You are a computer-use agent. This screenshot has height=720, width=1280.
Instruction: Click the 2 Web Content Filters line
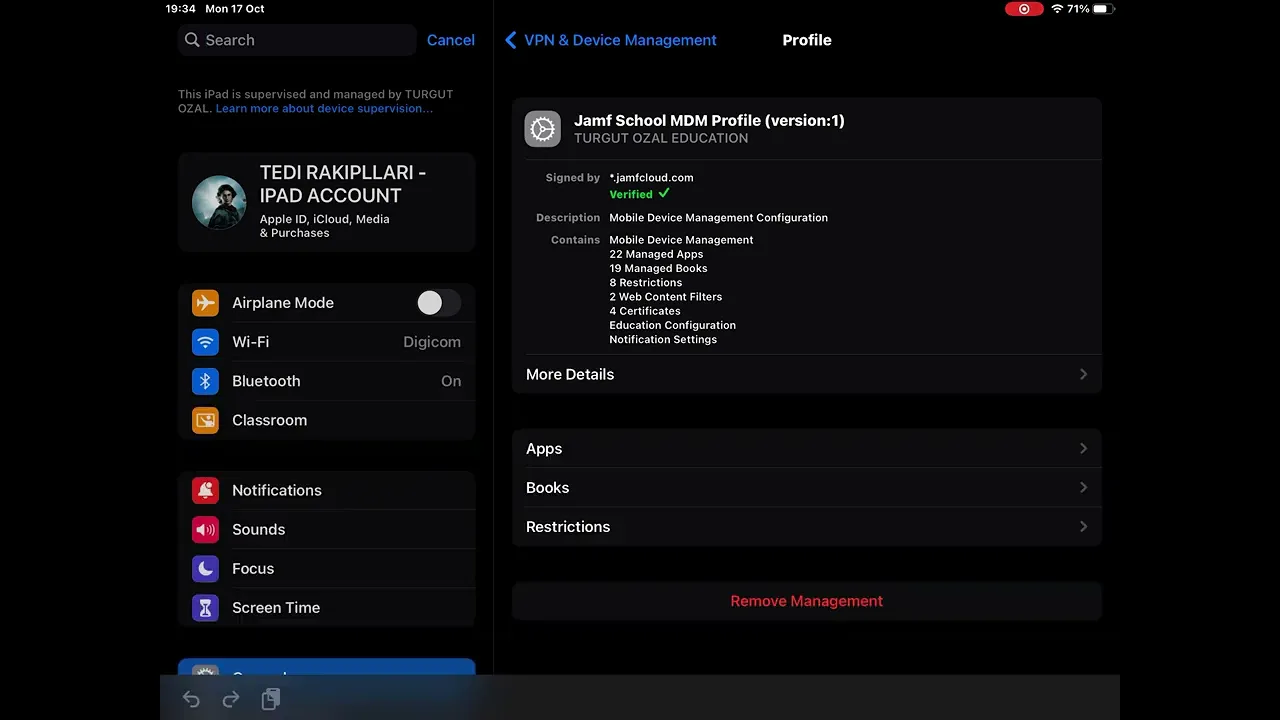click(665, 296)
